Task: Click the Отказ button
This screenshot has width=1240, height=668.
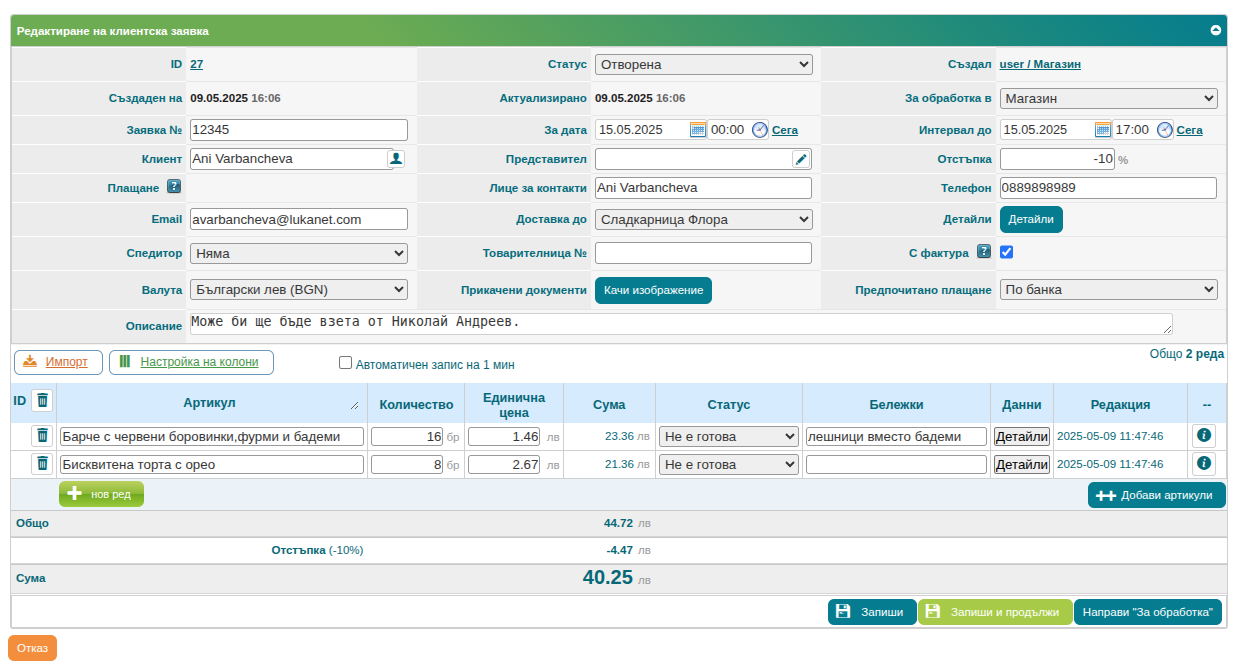Action: (x=32, y=648)
